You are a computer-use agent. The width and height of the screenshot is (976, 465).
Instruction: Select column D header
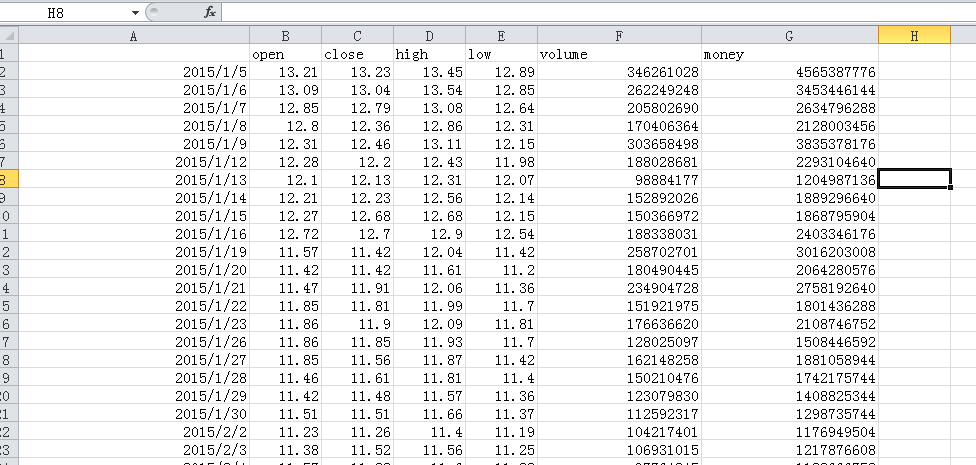tap(429, 36)
